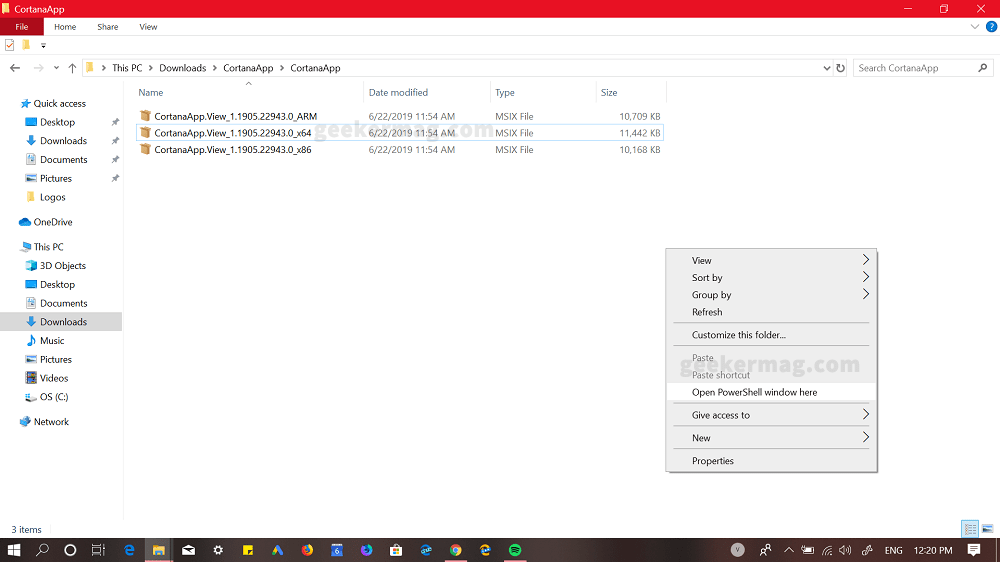Viewport: 1000px width, 562px height.
Task: Open the Windows Start menu
Action: tap(13, 550)
